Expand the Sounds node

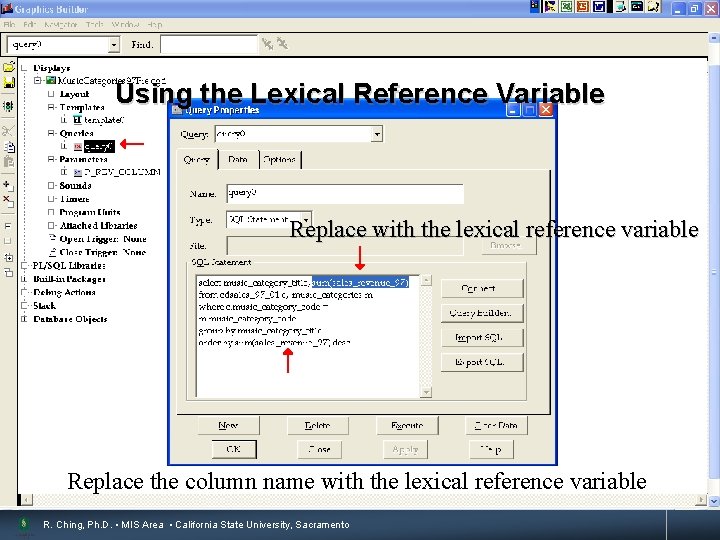[51, 186]
